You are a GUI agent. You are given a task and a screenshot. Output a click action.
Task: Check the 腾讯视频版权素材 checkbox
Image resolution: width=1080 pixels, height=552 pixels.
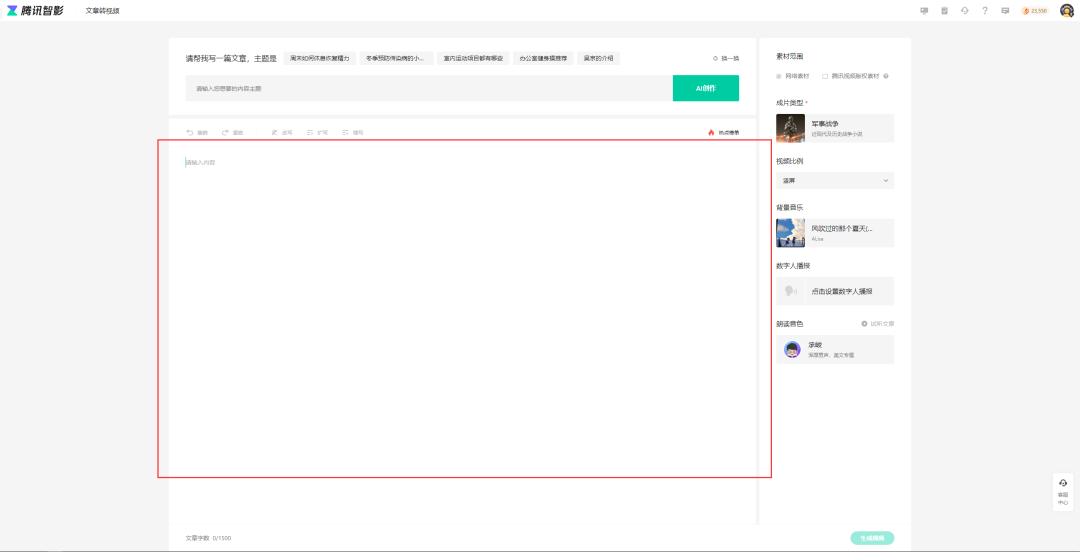pyautogui.click(x=825, y=76)
